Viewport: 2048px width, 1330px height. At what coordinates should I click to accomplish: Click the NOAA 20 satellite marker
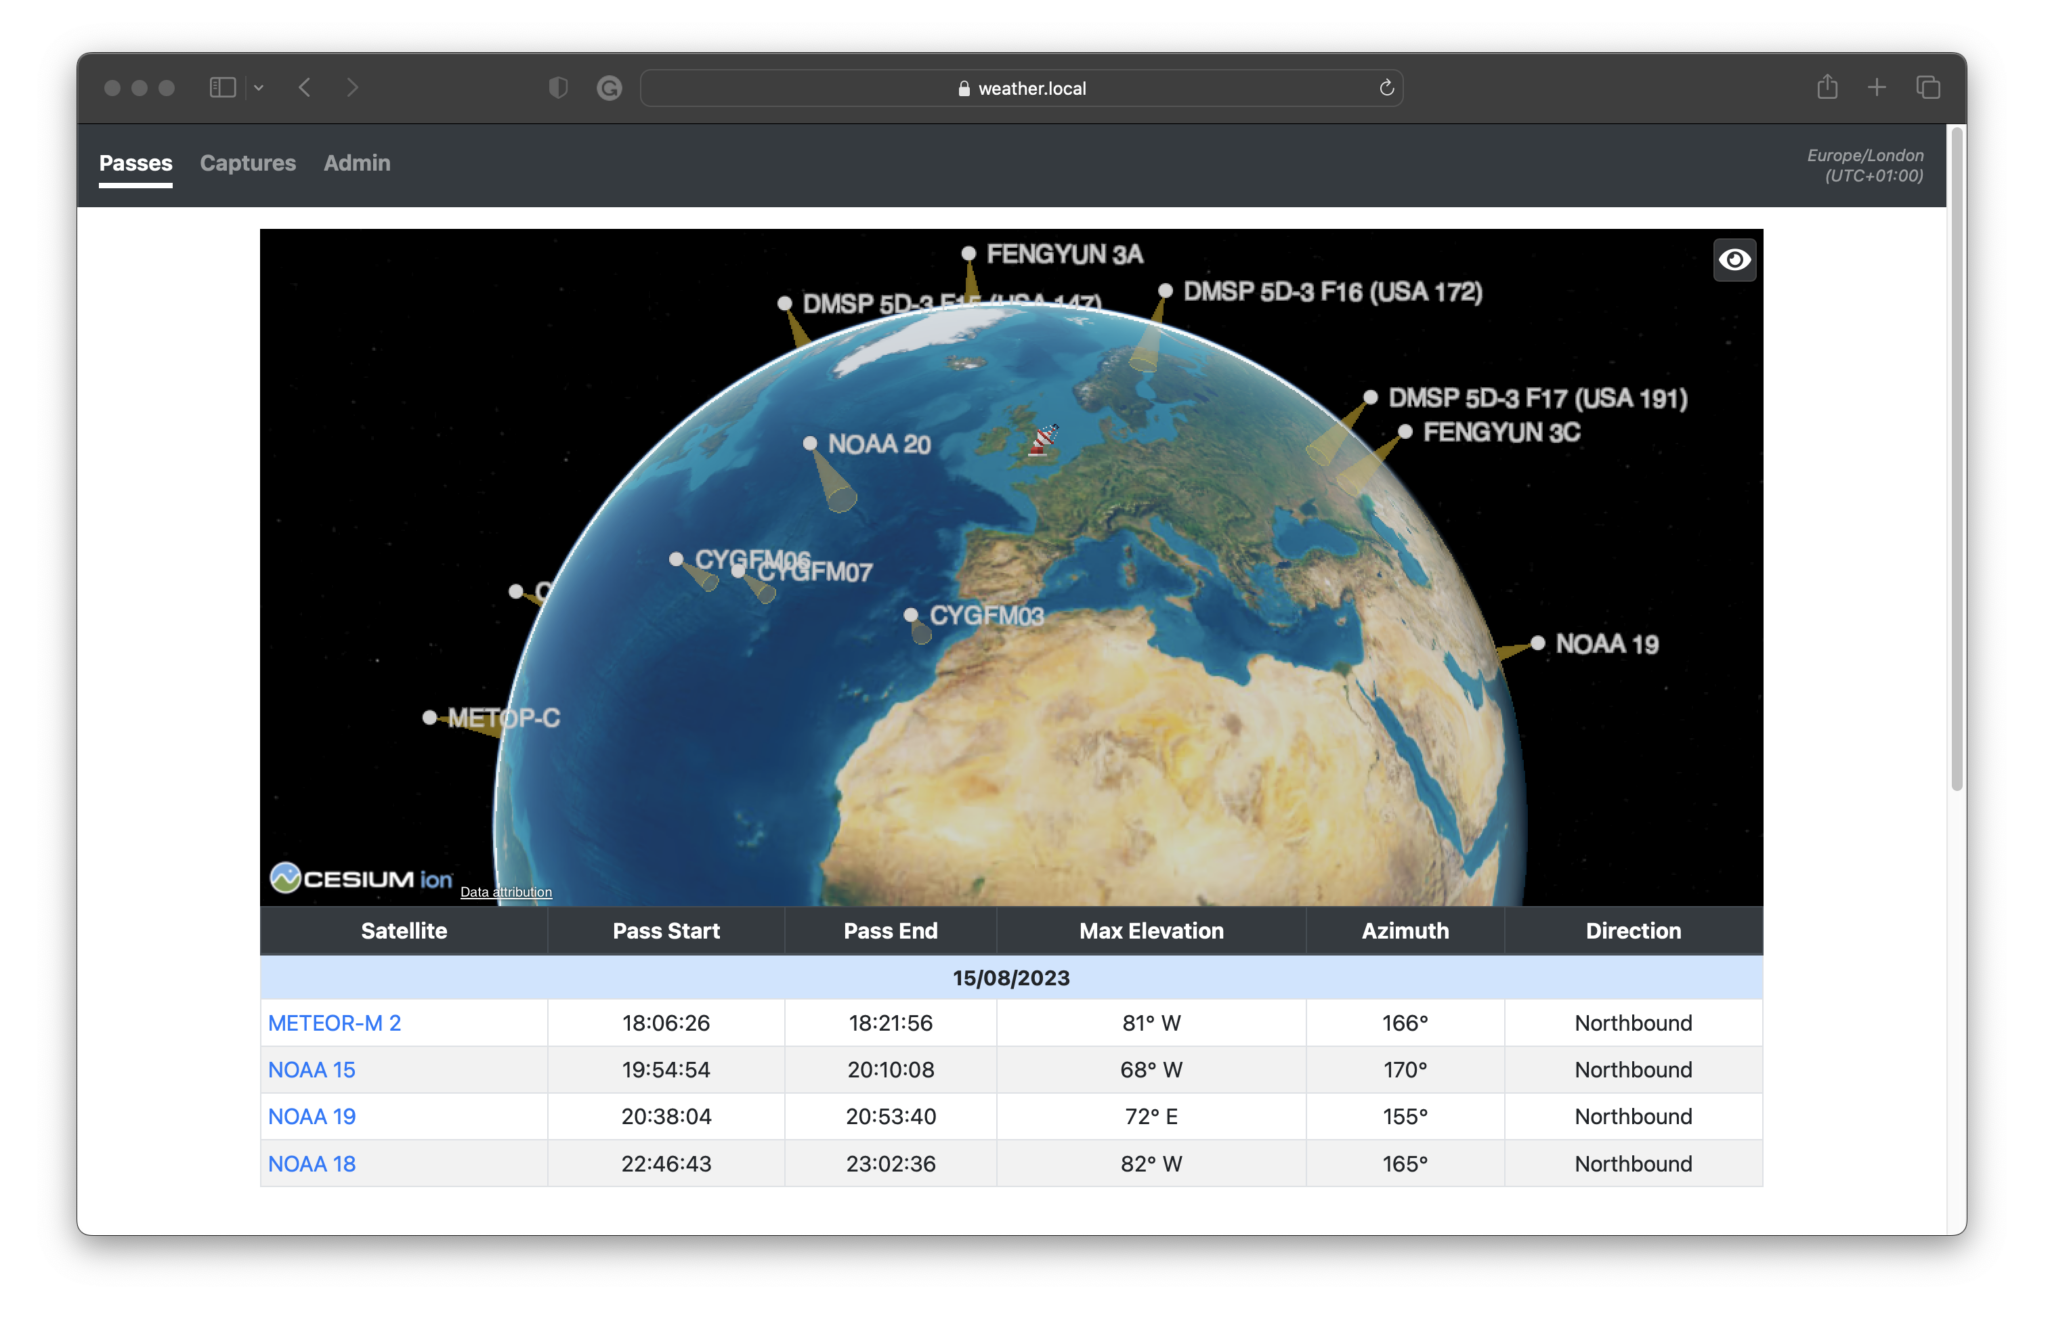pos(809,441)
